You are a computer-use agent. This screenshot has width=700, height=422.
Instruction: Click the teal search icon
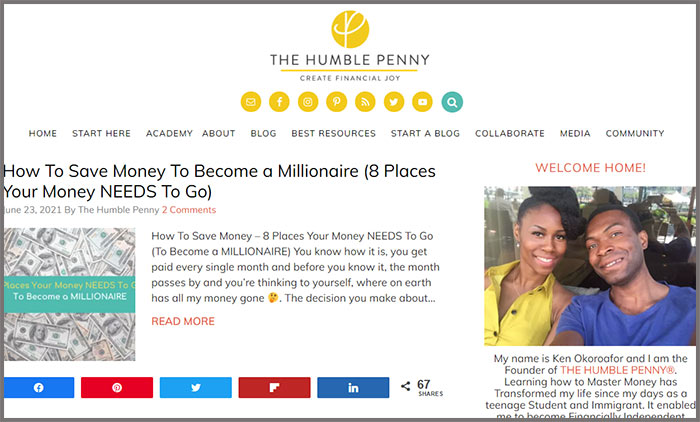point(452,102)
